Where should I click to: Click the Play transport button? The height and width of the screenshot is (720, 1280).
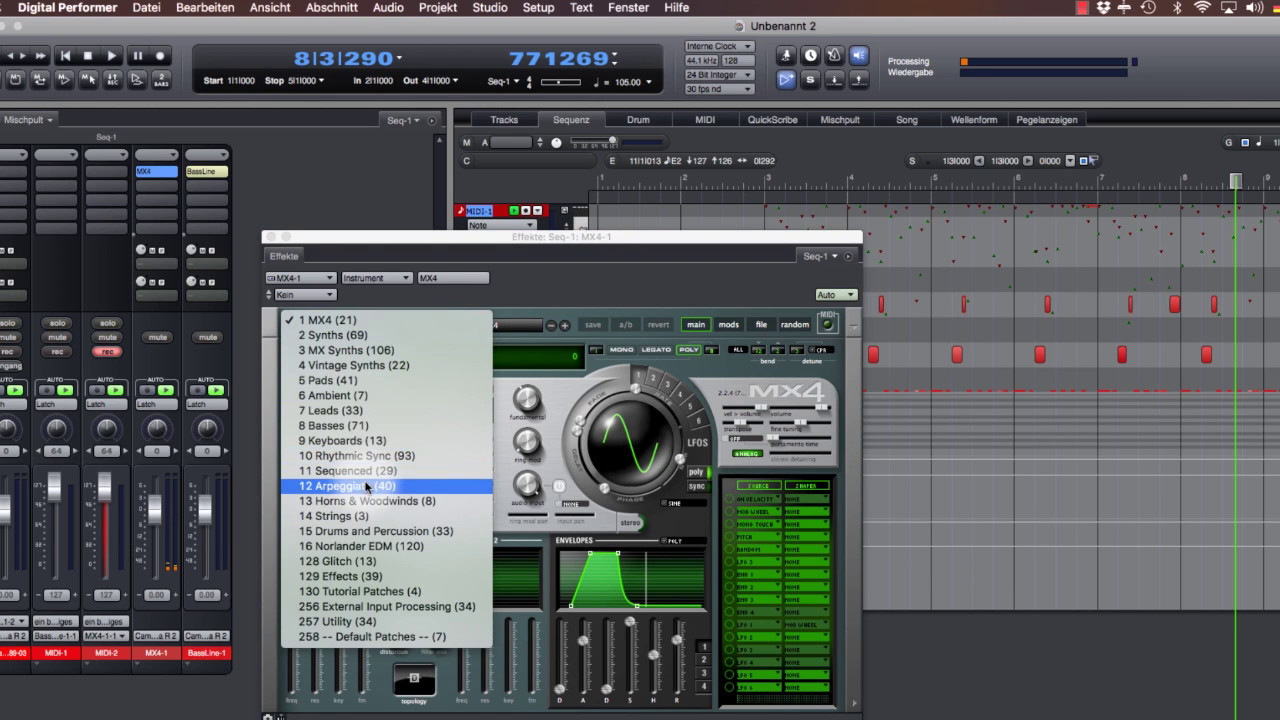tap(112, 56)
